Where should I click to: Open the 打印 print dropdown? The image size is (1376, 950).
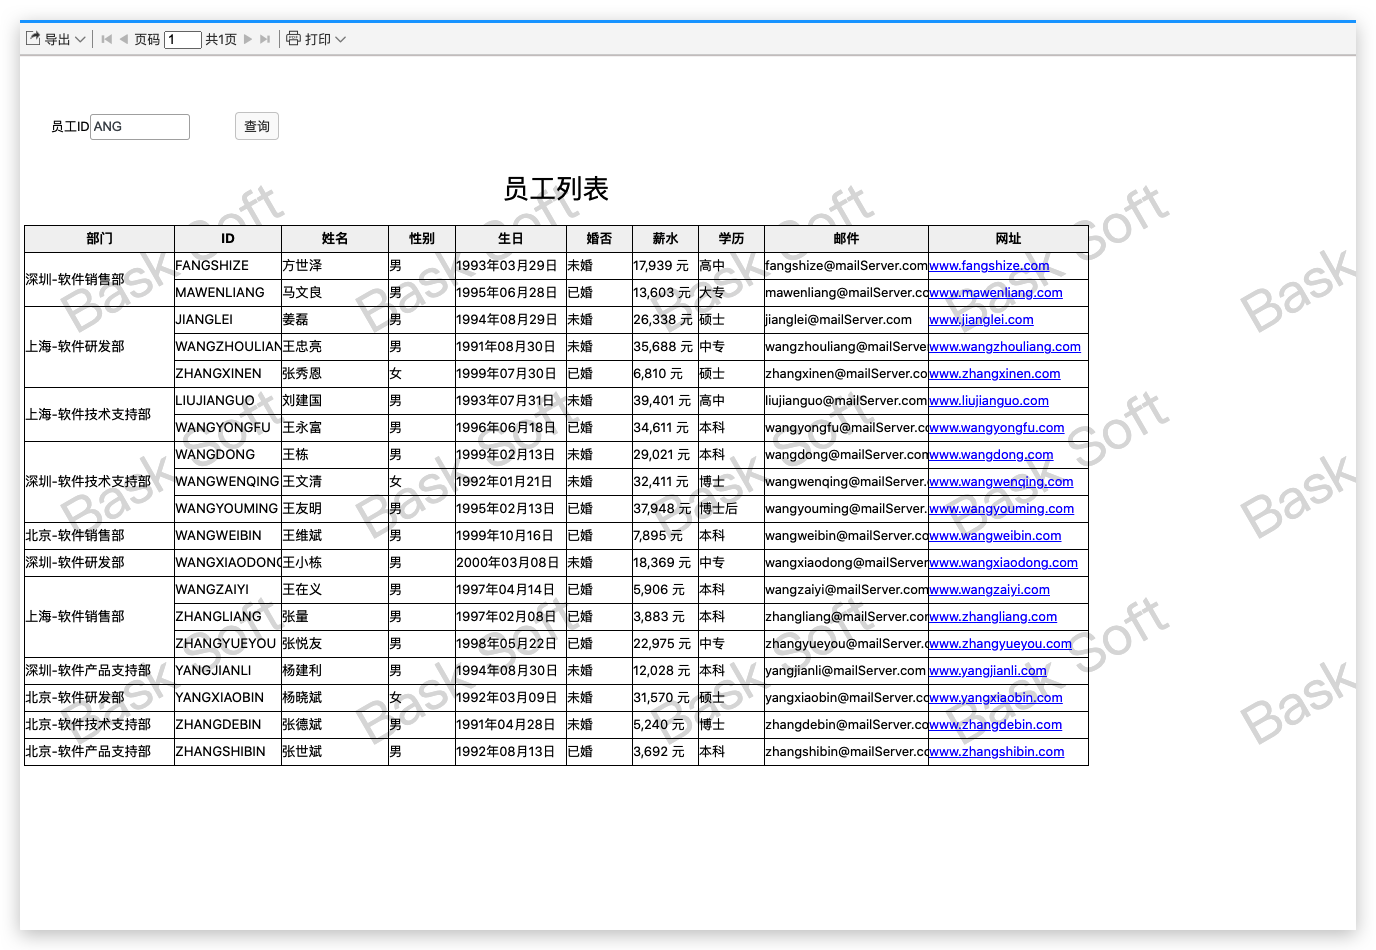click(x=316, y=39)
